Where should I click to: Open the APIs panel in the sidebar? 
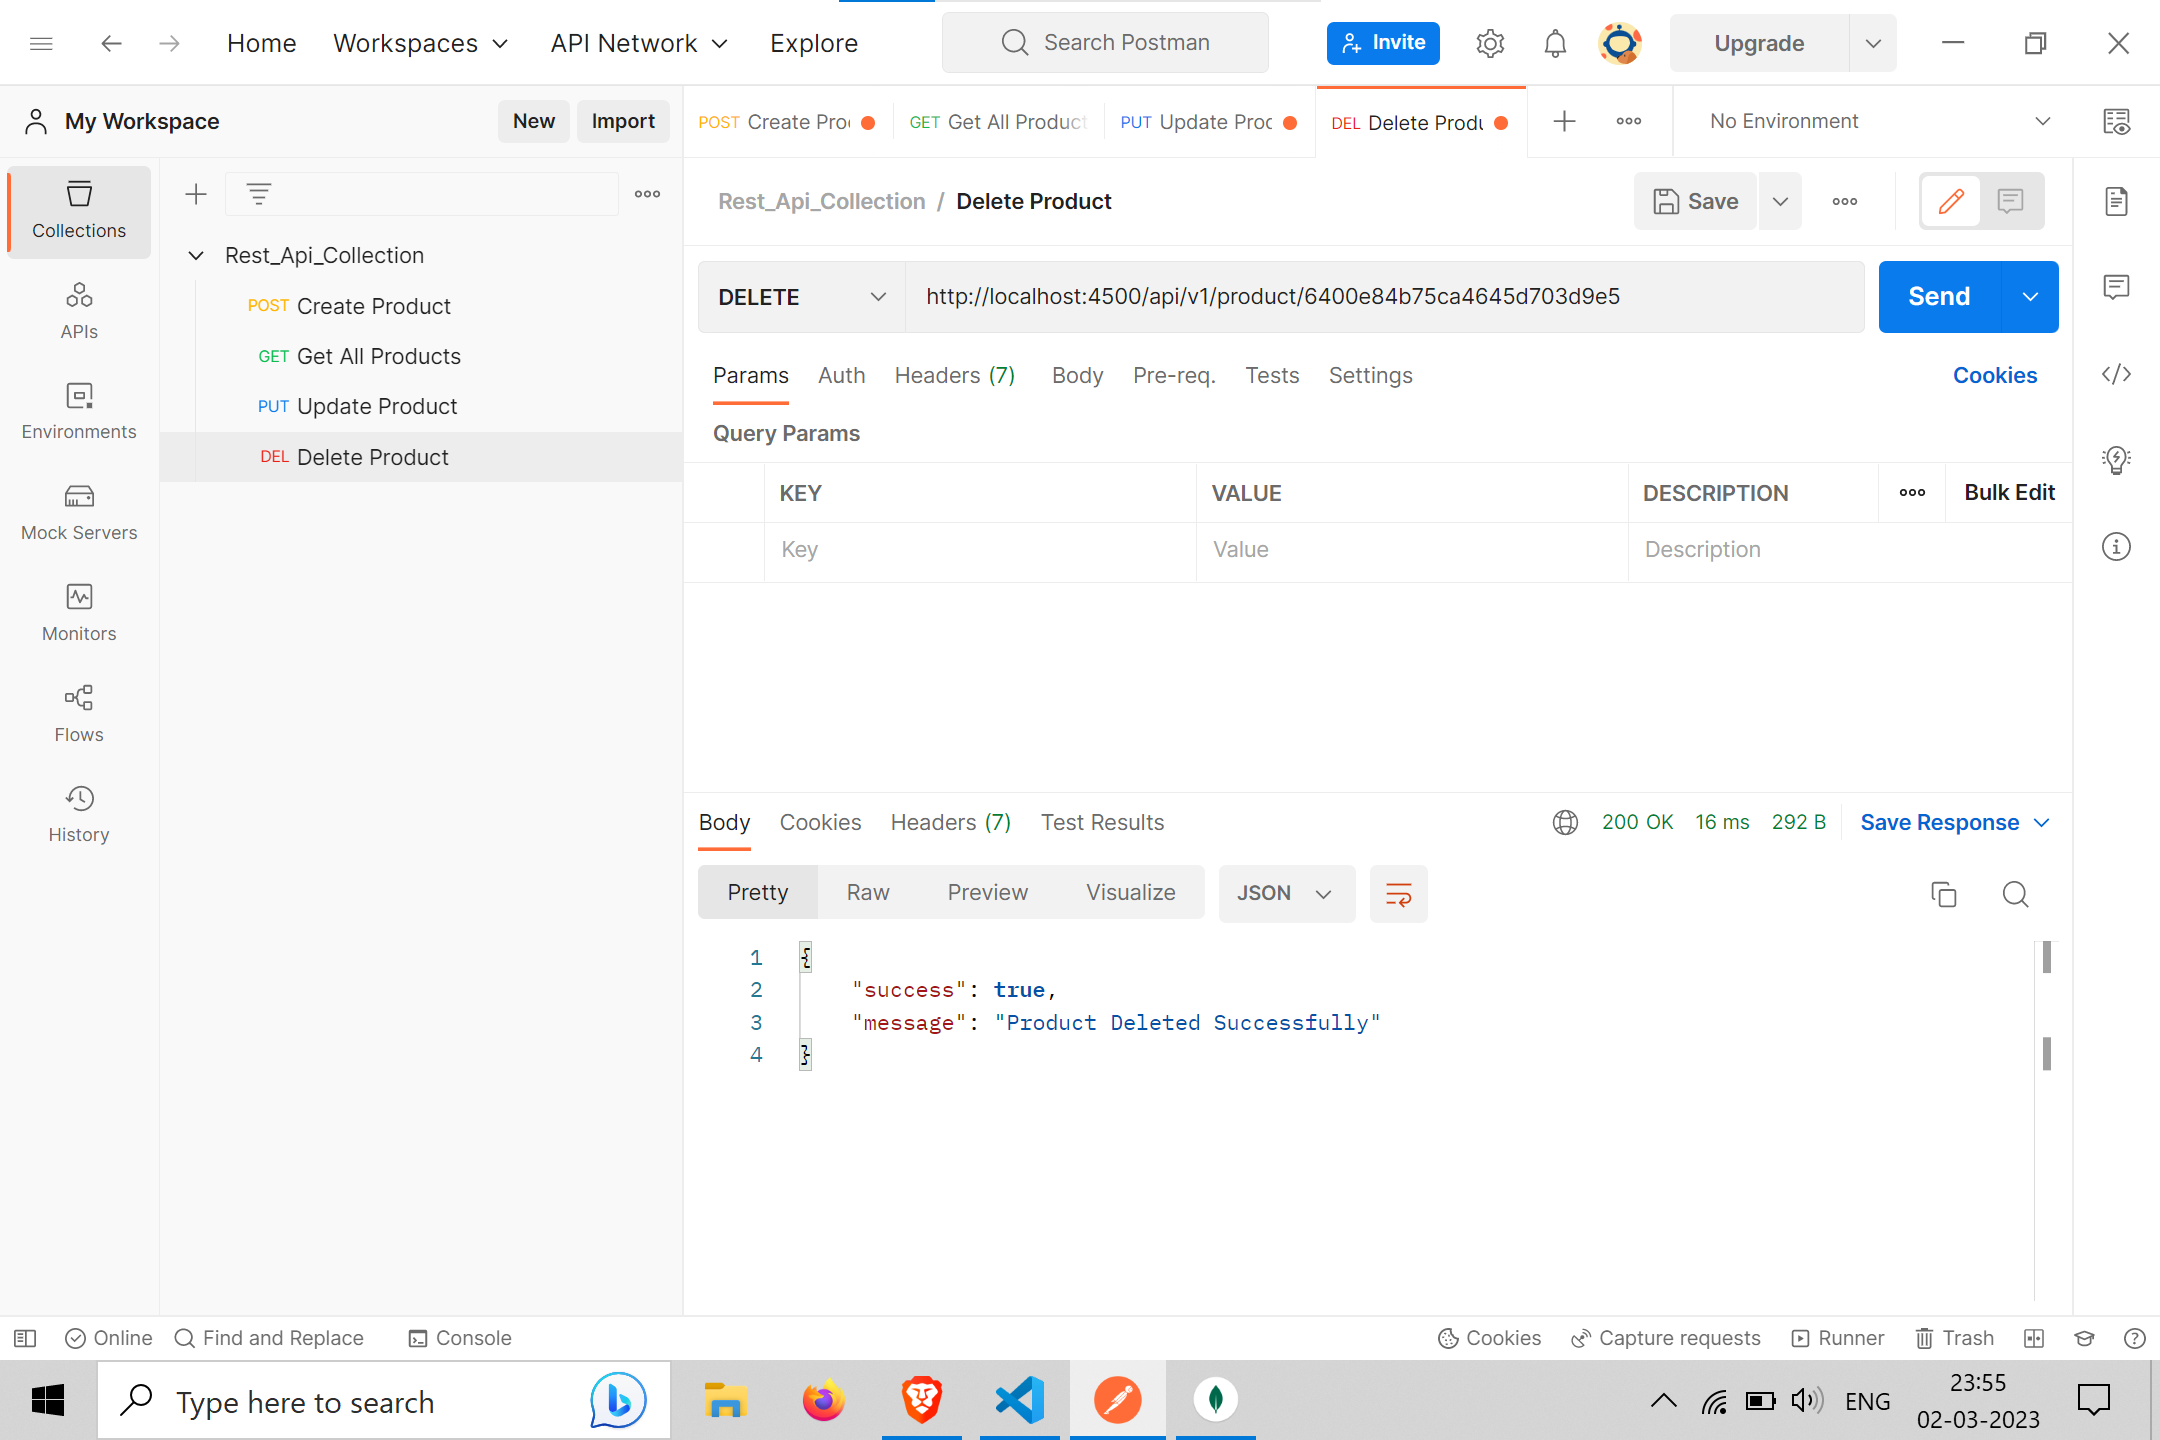[79, 309]
